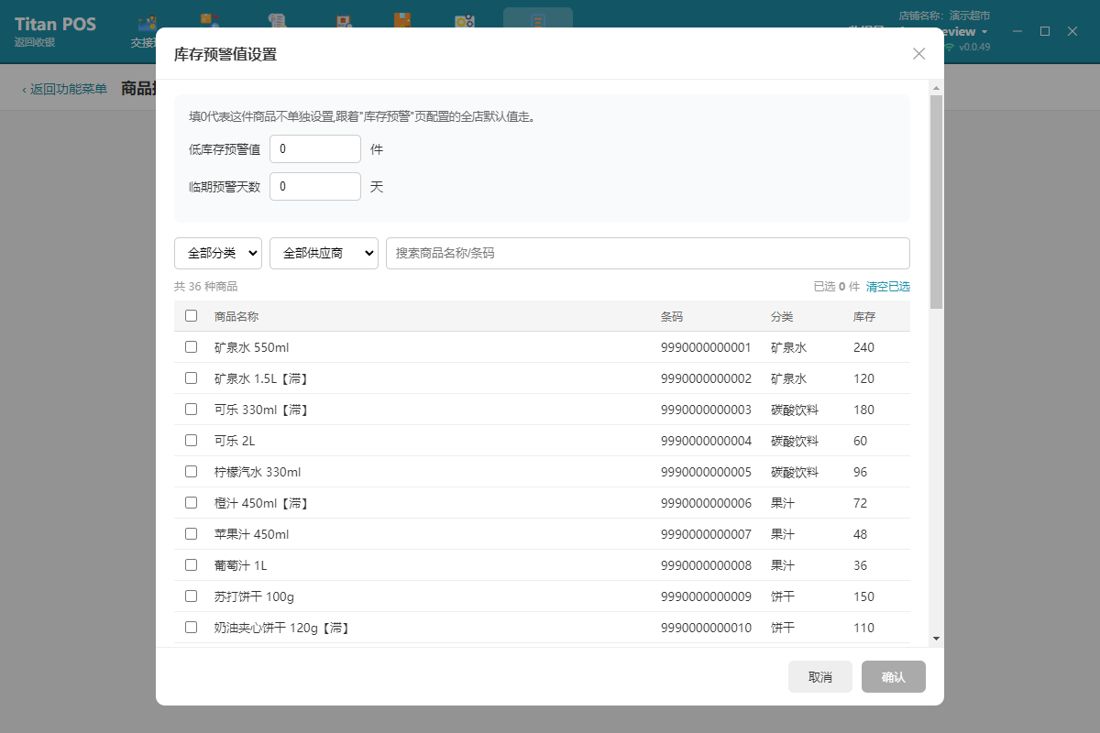Screen dimensions: 1100x733
Task: Click the 清空已选 link
Action: pyautogui.click(x=887, y=286)
